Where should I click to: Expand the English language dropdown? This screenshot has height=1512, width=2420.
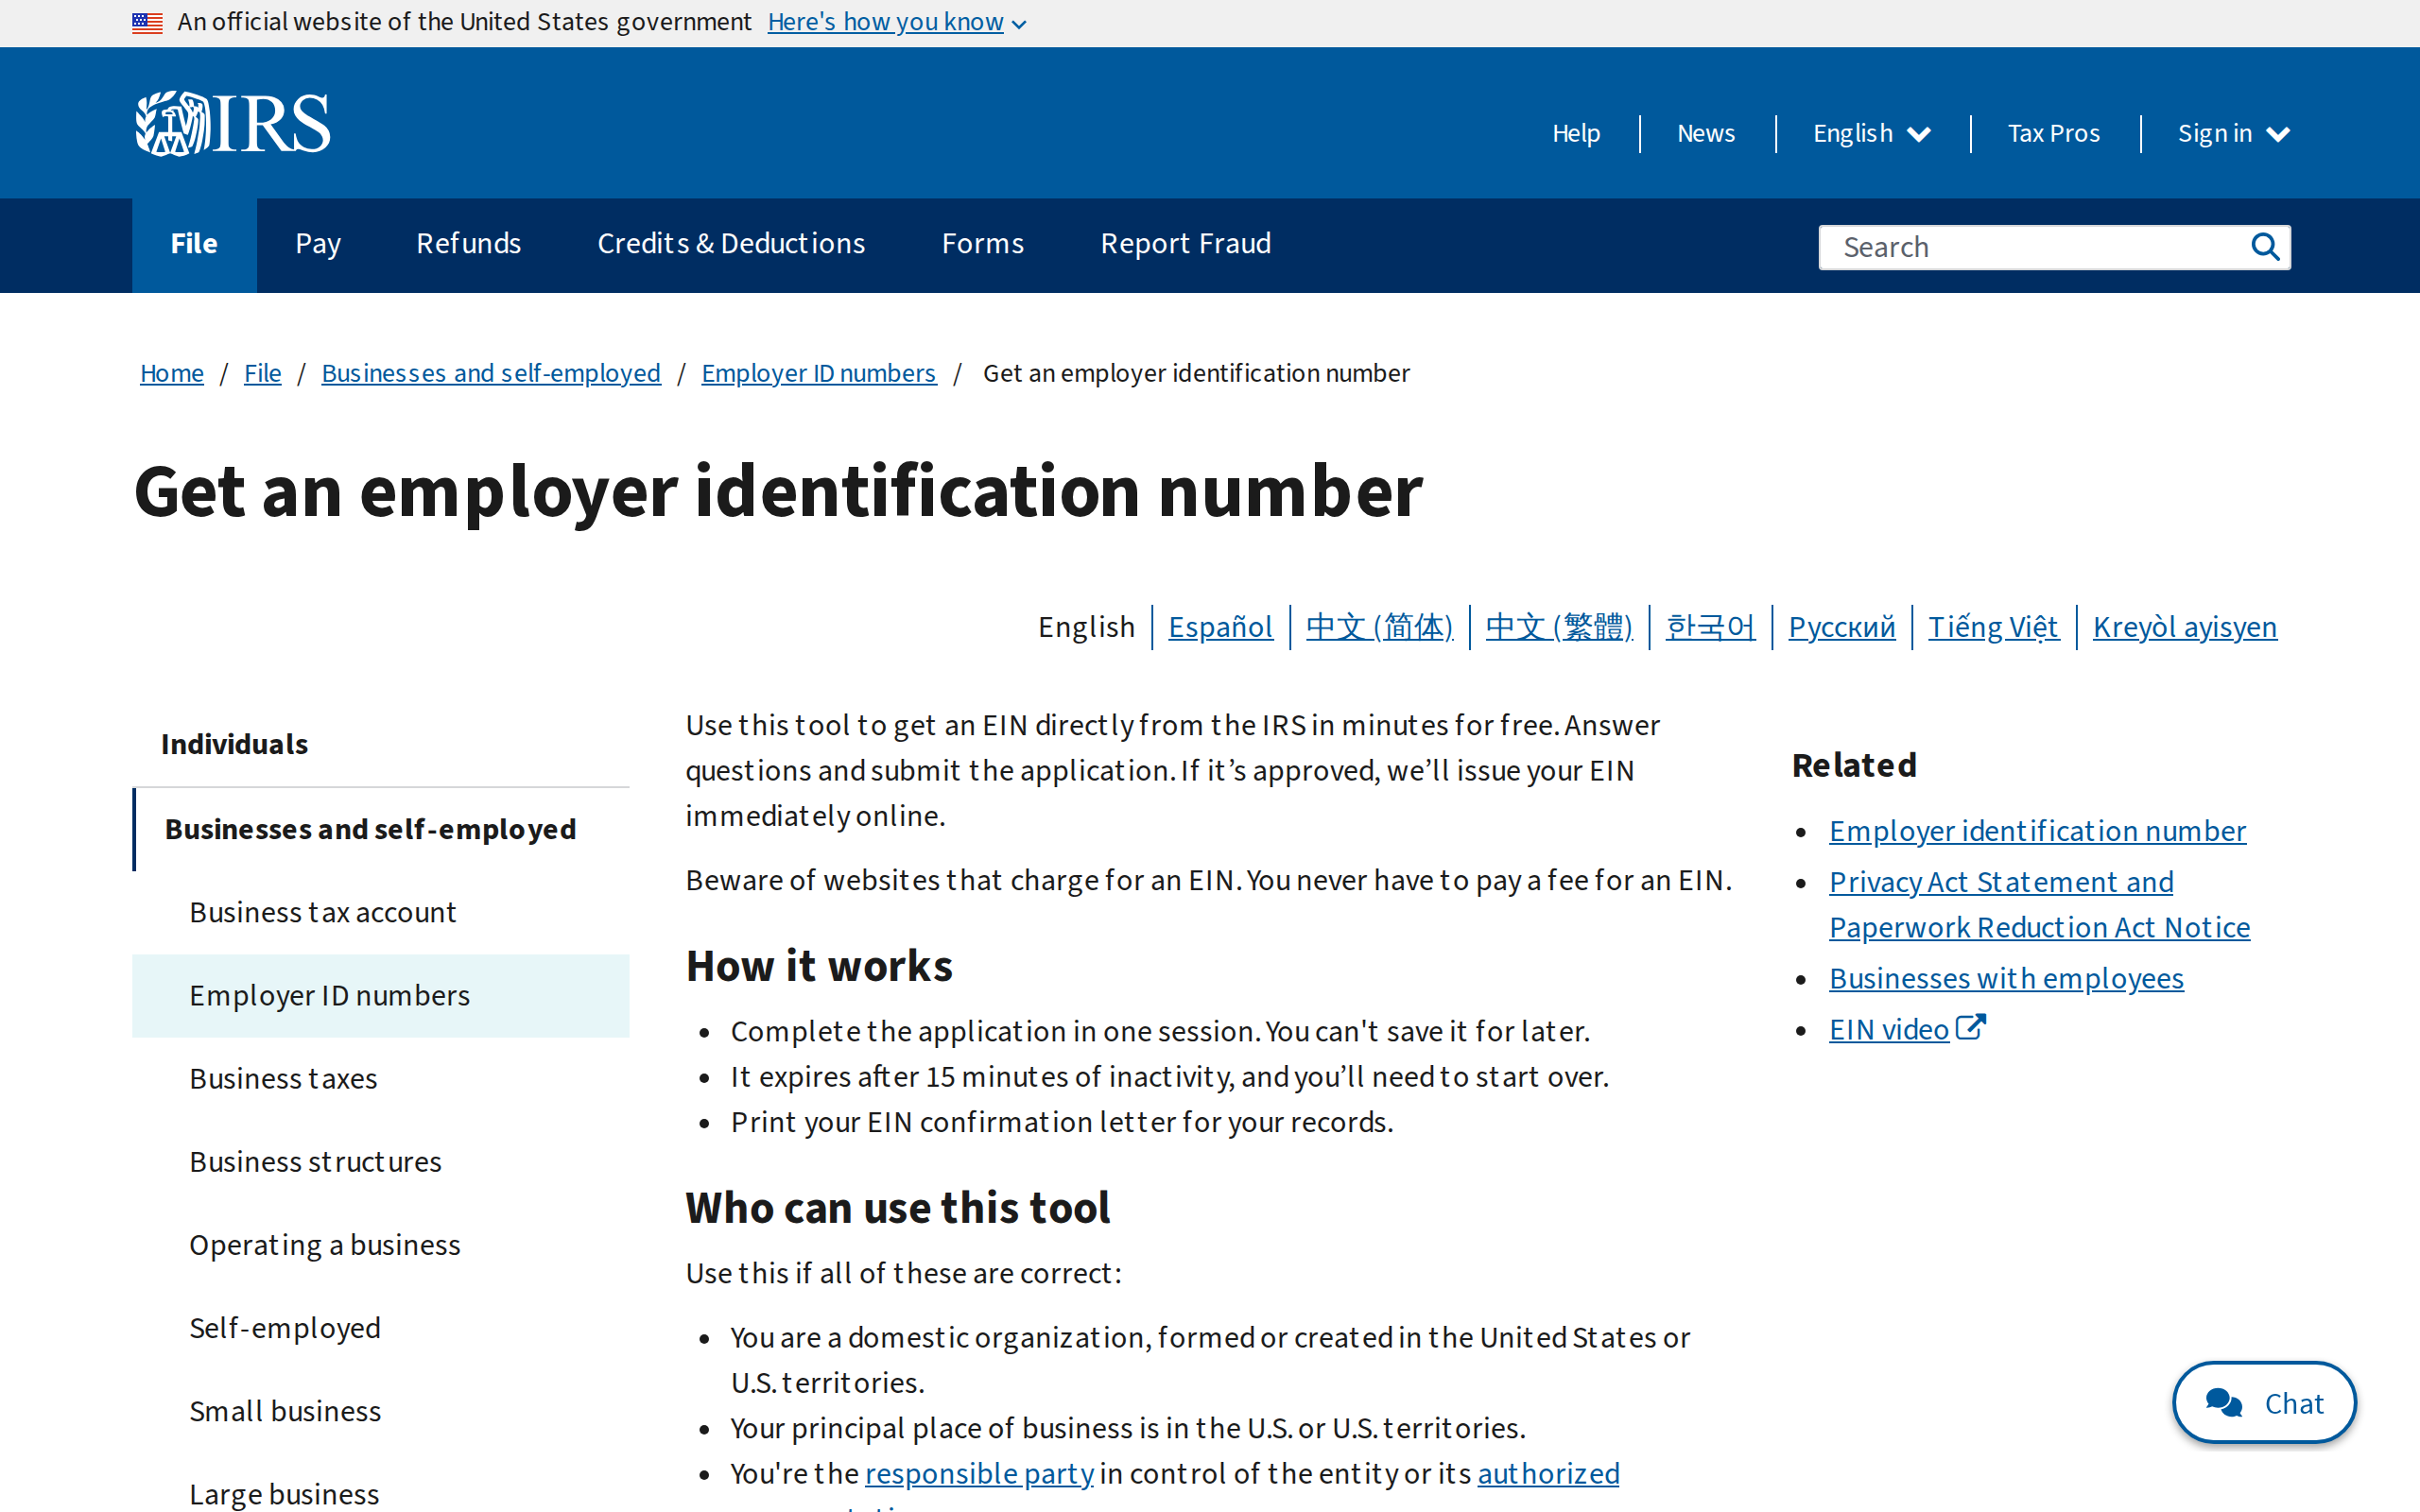tap(1871, 133)
